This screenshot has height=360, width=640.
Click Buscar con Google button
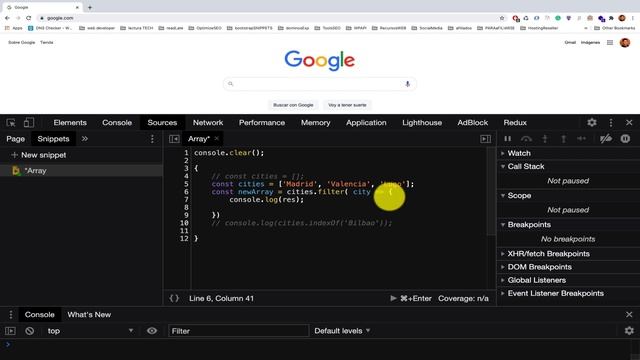point(293,105)
